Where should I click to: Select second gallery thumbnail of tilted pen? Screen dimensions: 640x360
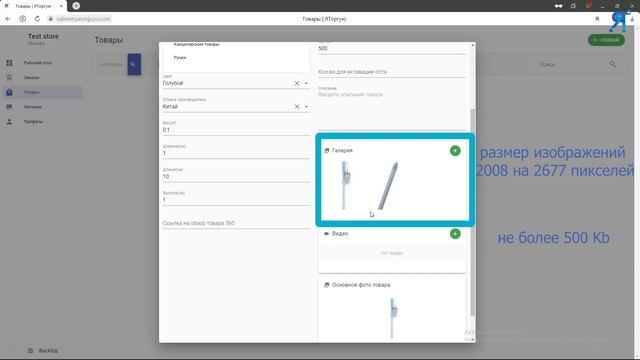click(x=388, y=186)
